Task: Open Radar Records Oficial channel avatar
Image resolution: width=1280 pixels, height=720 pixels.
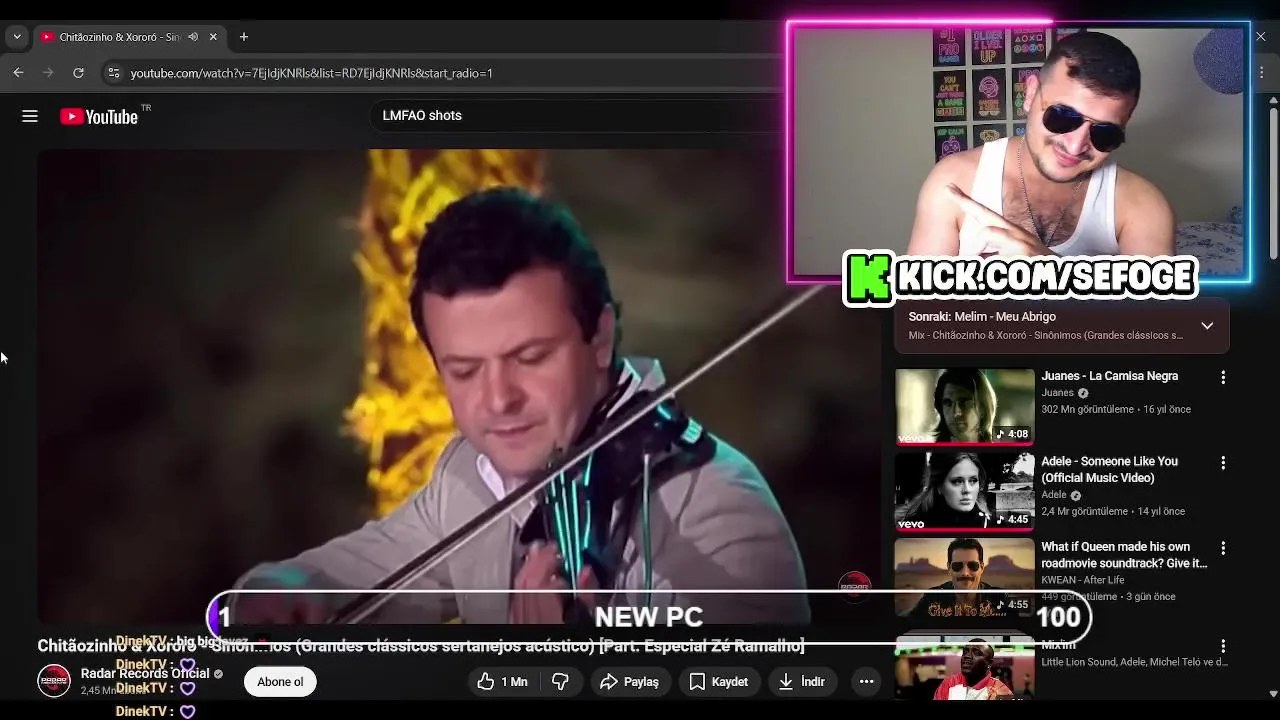Action: [54, 681]
